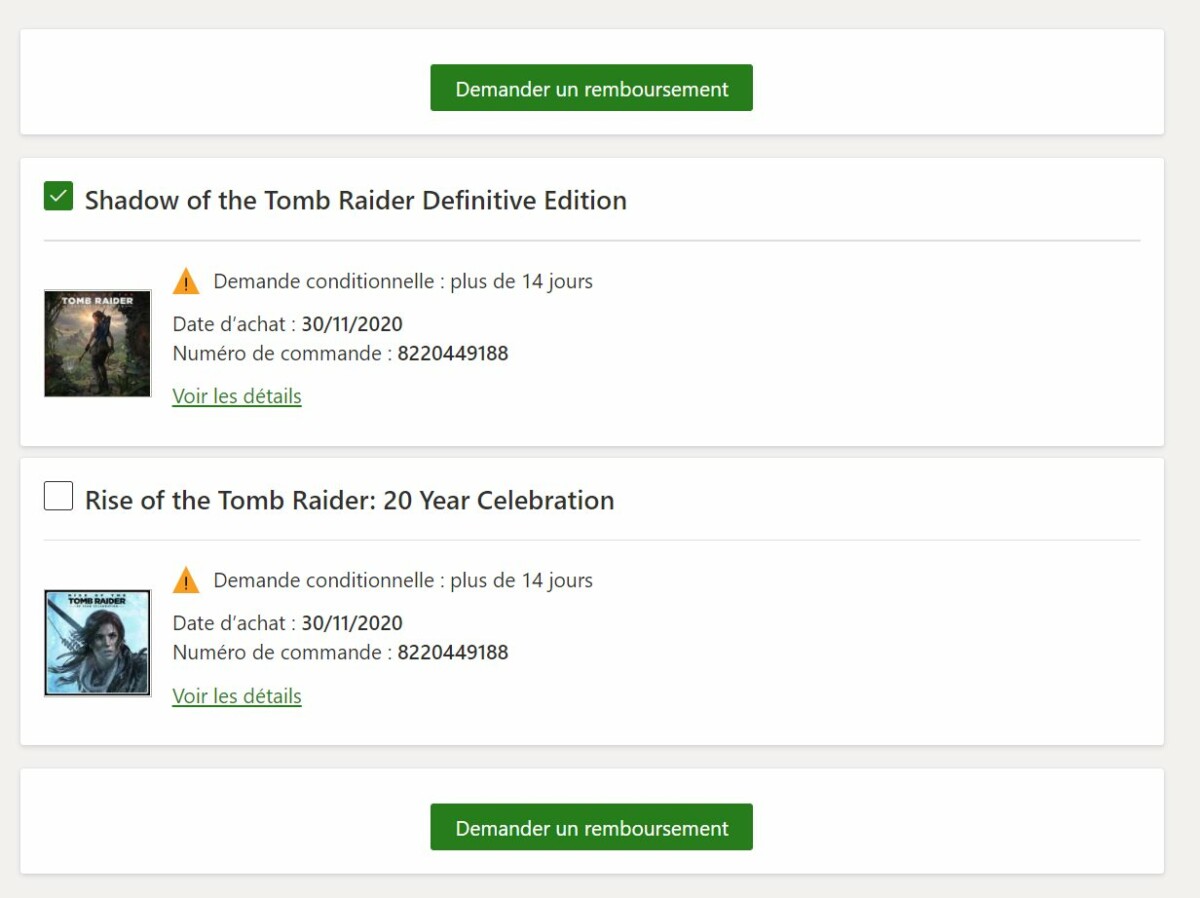Uncheck Shadow of the Tomb Raider checkbox
1200x898 pixels.
coord(58,196)
